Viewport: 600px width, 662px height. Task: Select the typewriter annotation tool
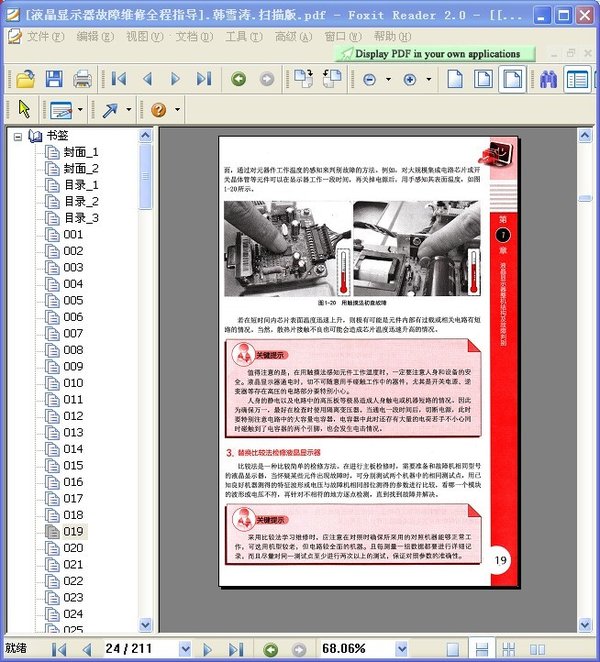pyautogui.click(x=61, y=110)
